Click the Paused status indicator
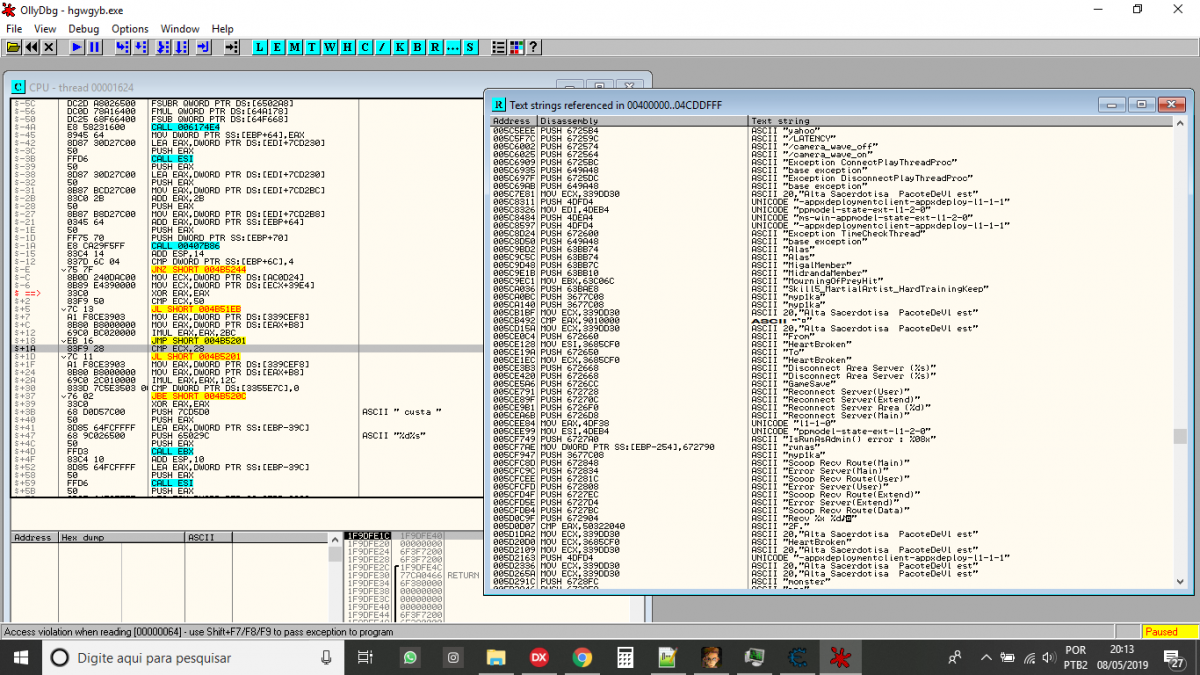 pyautogui.click(x=1169, y=632)
